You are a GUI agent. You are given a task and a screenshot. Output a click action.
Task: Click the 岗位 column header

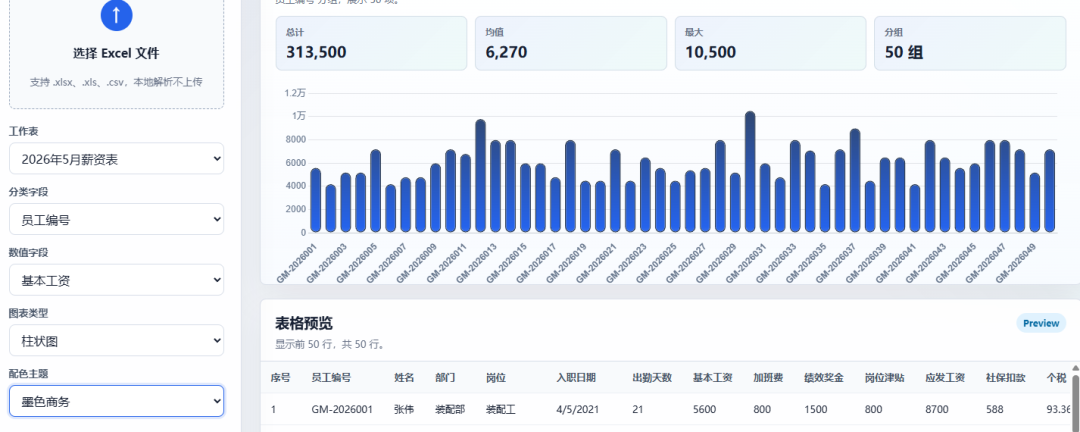point(496,378)
